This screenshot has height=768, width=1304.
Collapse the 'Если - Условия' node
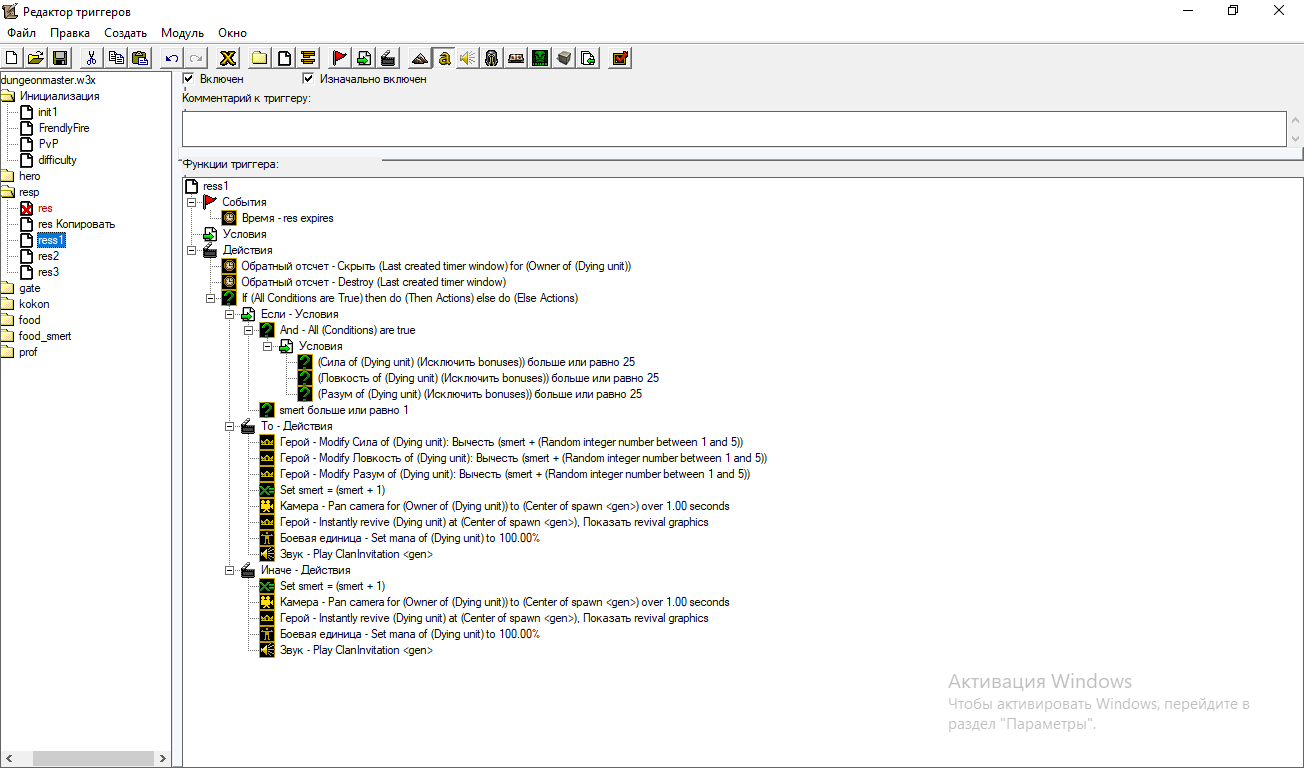point(229,314)
